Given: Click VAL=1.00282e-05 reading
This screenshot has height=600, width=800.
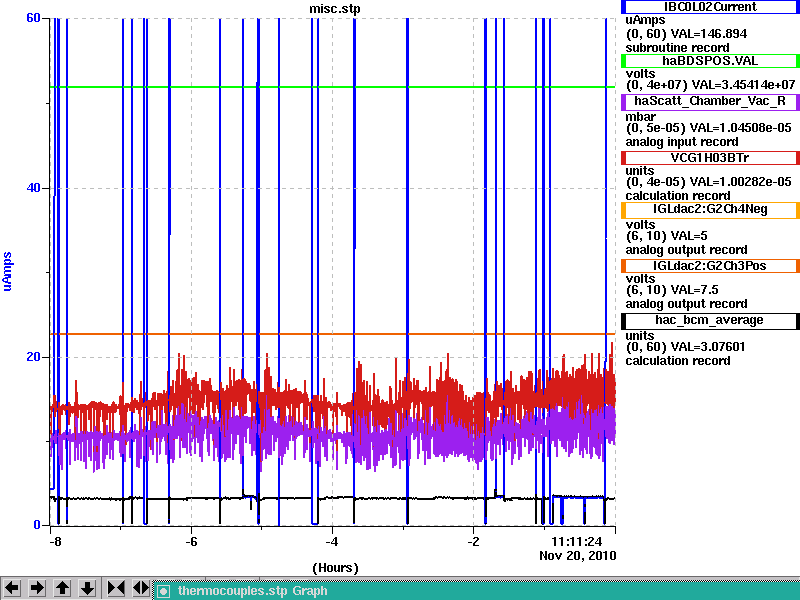Looking at the screenshot, I should (x=740, y=182).
